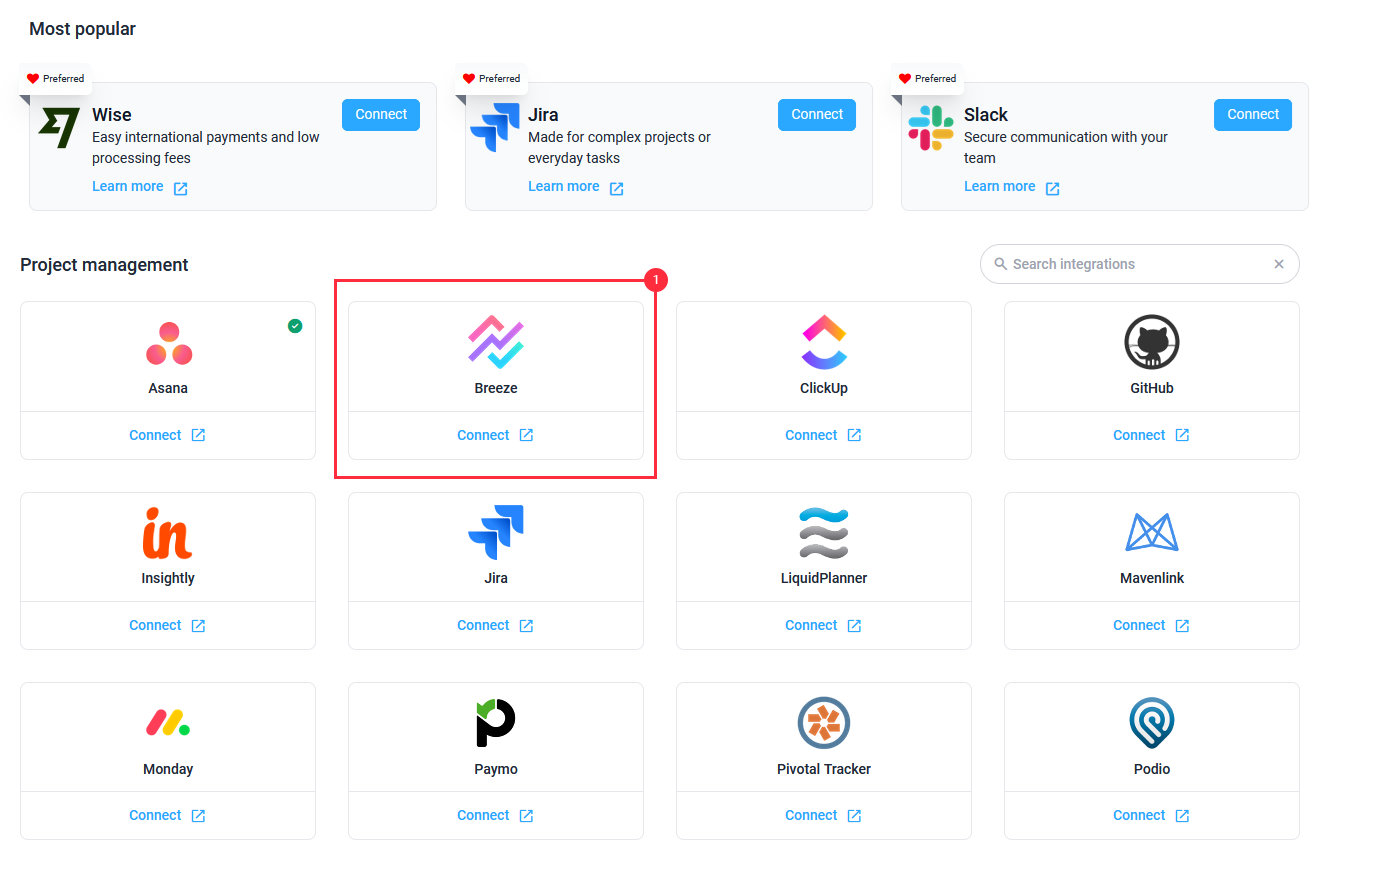Connect the Monday integration
This screenshot has height=876, width=1378.
click(155, 815)
